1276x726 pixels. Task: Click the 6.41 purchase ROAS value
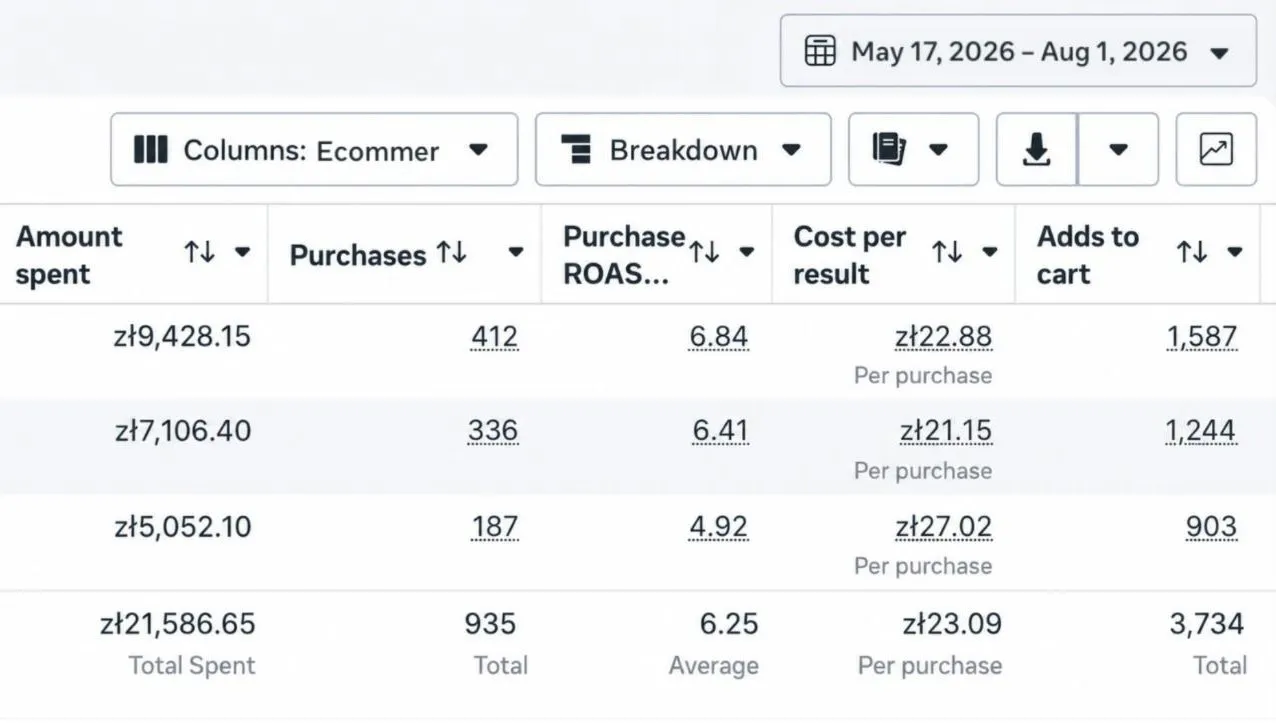click(x=720, y=432)
